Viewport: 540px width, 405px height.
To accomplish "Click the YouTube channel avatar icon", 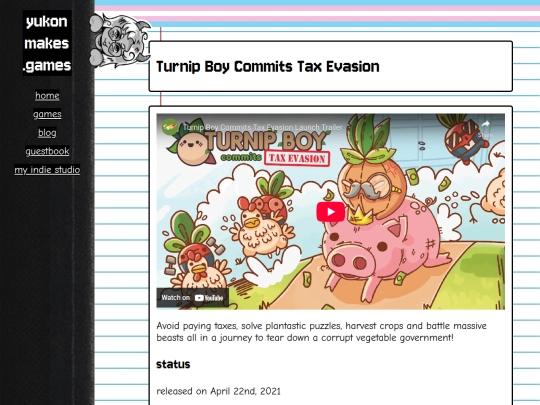I will point(169,127).
